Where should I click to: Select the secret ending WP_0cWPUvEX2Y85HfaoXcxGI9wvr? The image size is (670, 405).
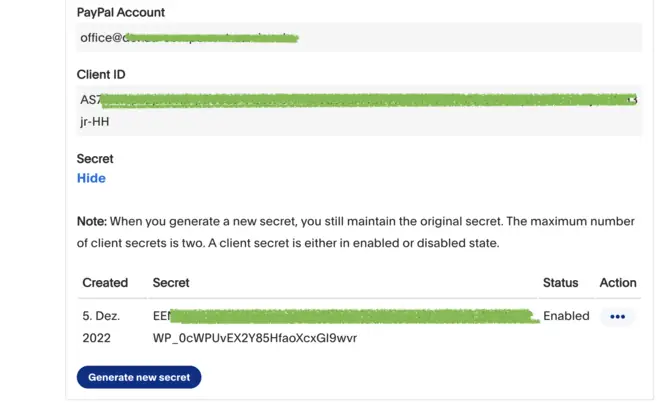255,338
